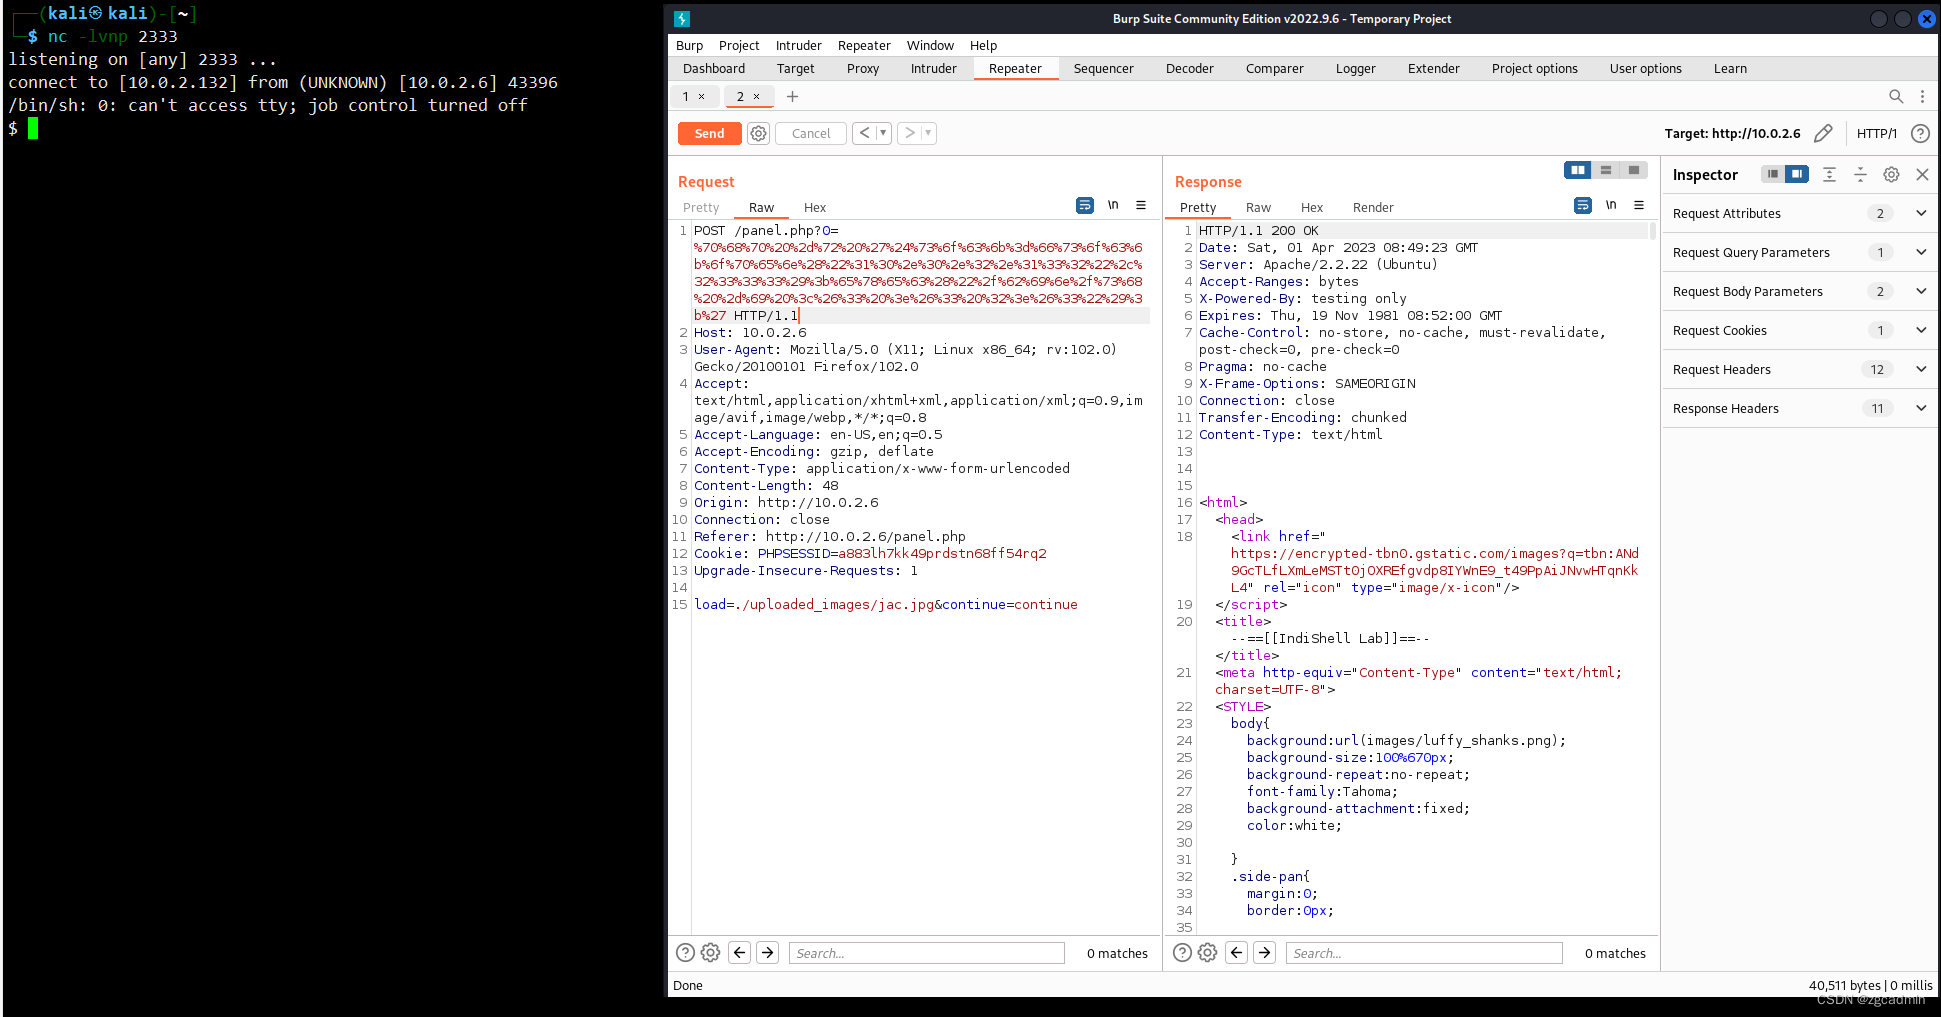Open response search settings gear
Image resolution: width=1941 pixels, height=1017 pixels.
(x=1207, y=953)
